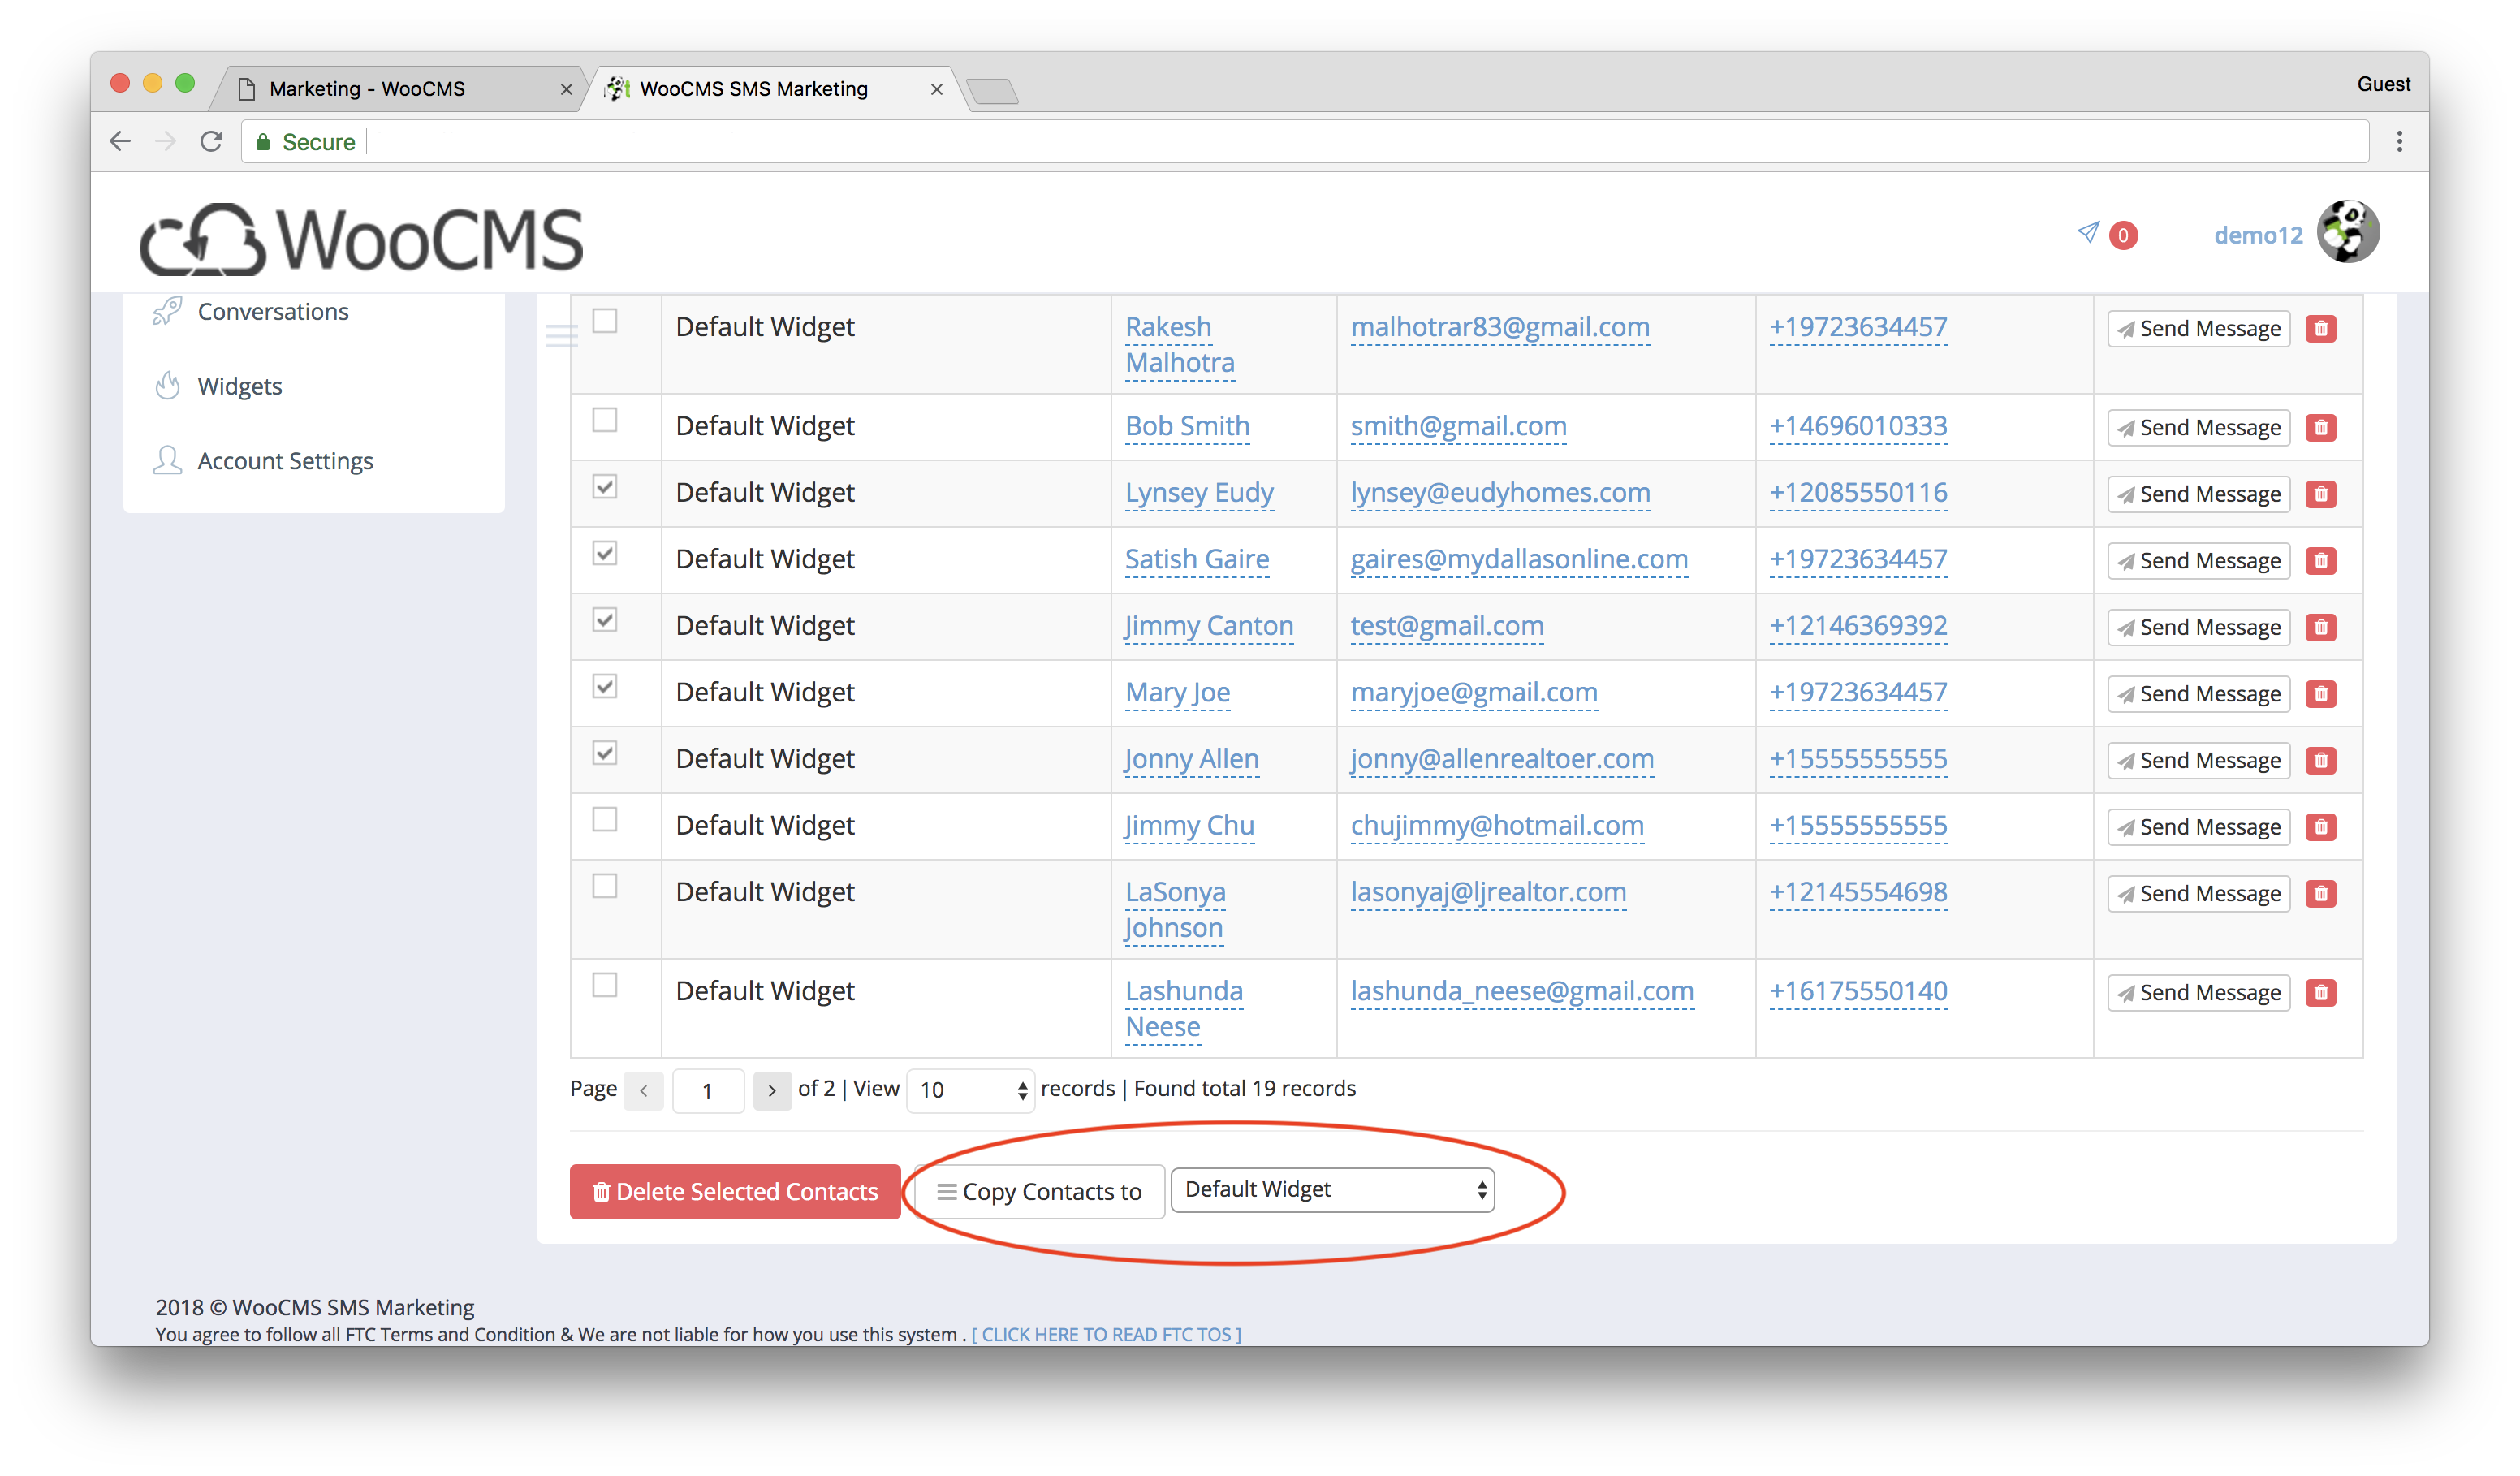Click trash icon in Jimmy Chu row
2520x1476 pixels.
[2320, 826]
